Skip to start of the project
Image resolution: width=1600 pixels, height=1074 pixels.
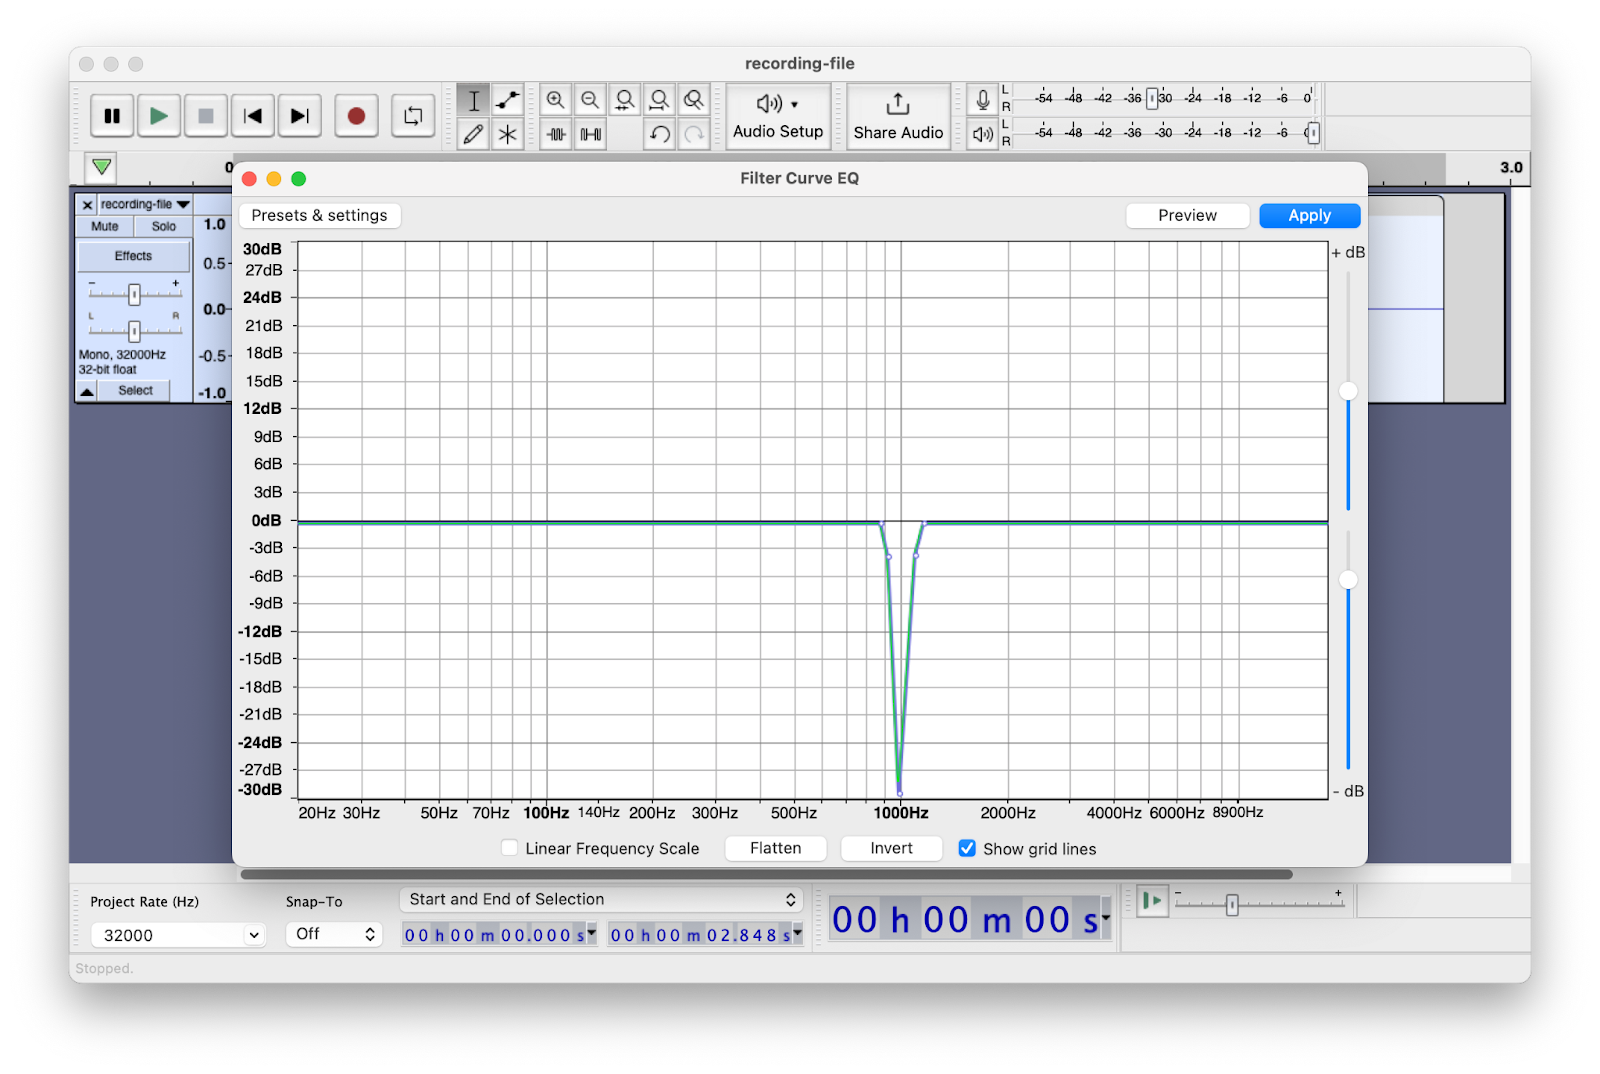coord(253,116)
